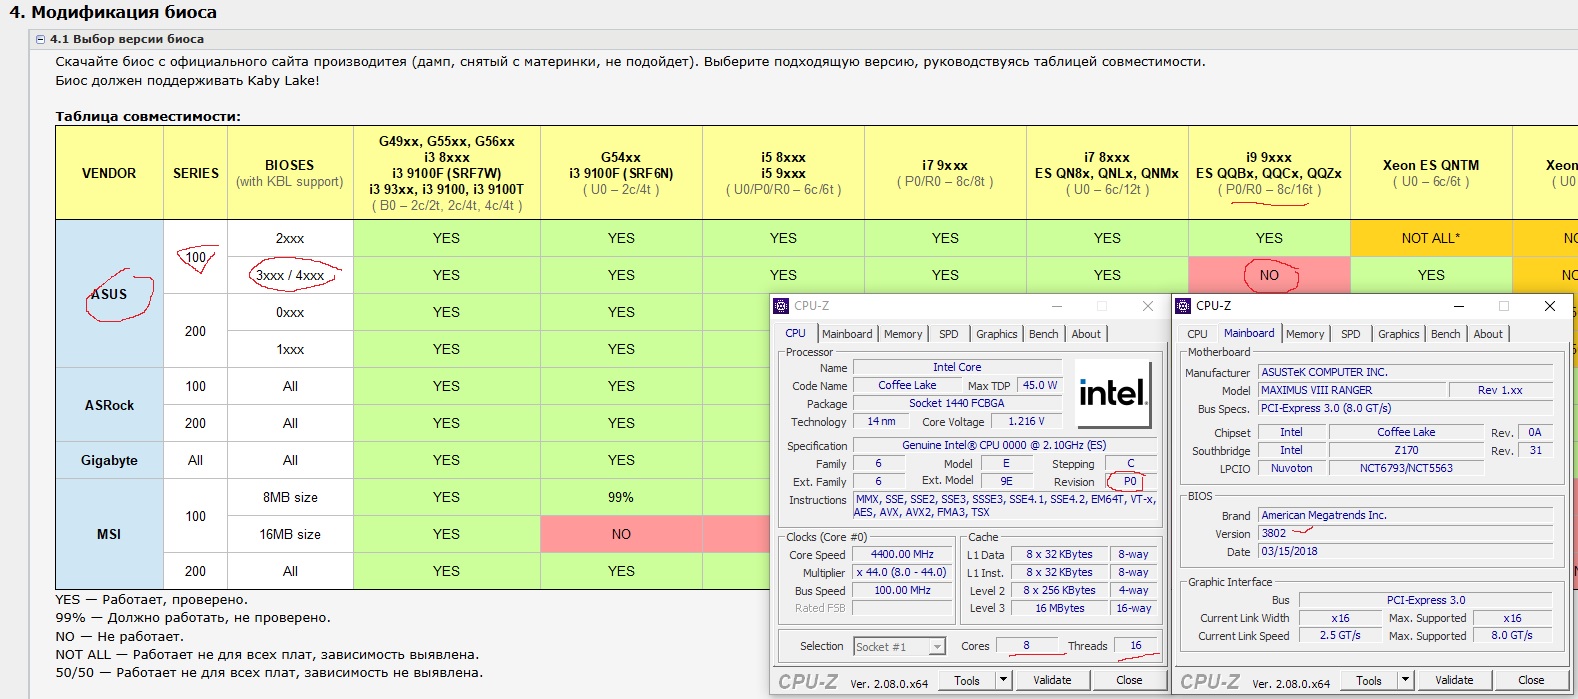Switch to Graphics tab in right CPU-Z window
Screen dimensions: 1578x699
[x=1399, y=334]
